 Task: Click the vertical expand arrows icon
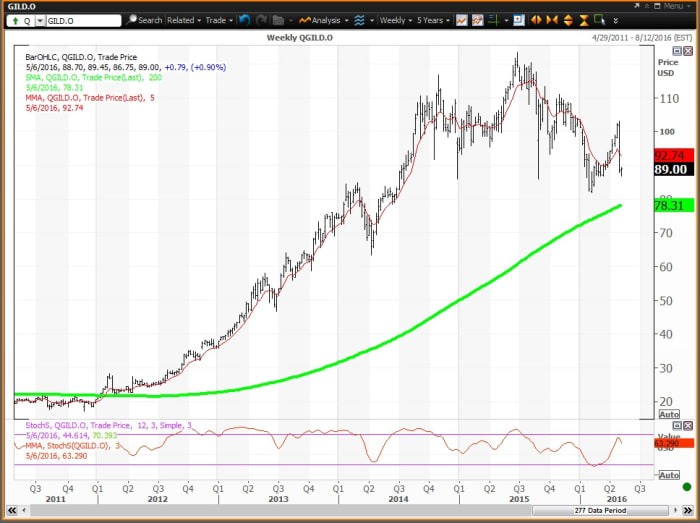[567, 20]
